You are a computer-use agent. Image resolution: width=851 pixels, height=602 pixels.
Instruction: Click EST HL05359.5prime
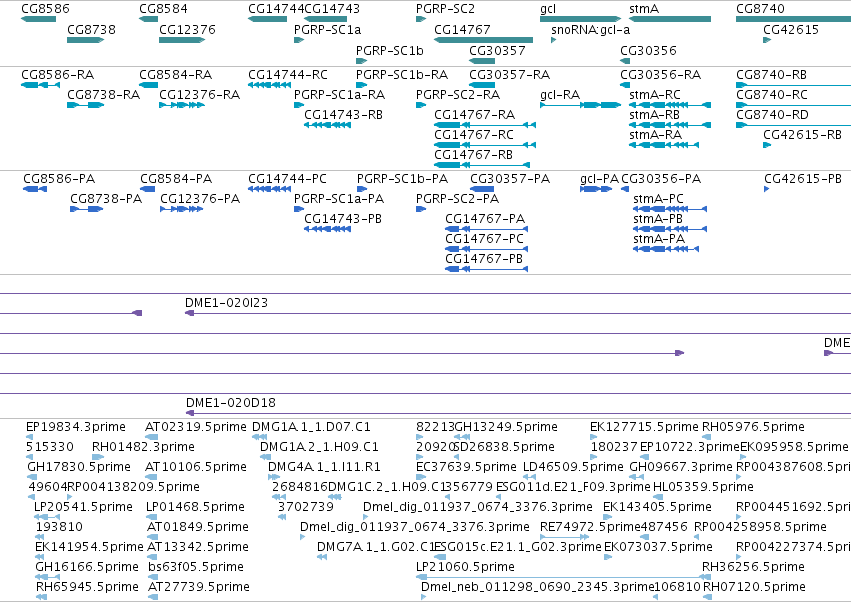pyautogui.click(x=657, y=497)
